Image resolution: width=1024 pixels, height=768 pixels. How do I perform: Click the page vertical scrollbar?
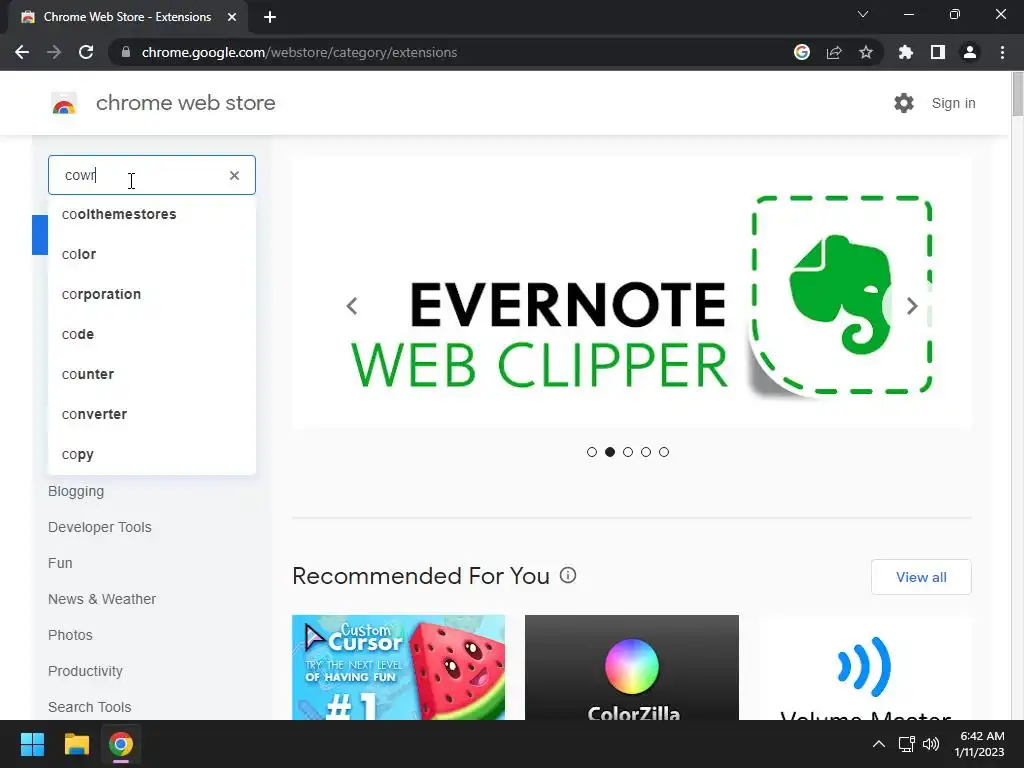pyautogui.click(x=1017, y=95)
